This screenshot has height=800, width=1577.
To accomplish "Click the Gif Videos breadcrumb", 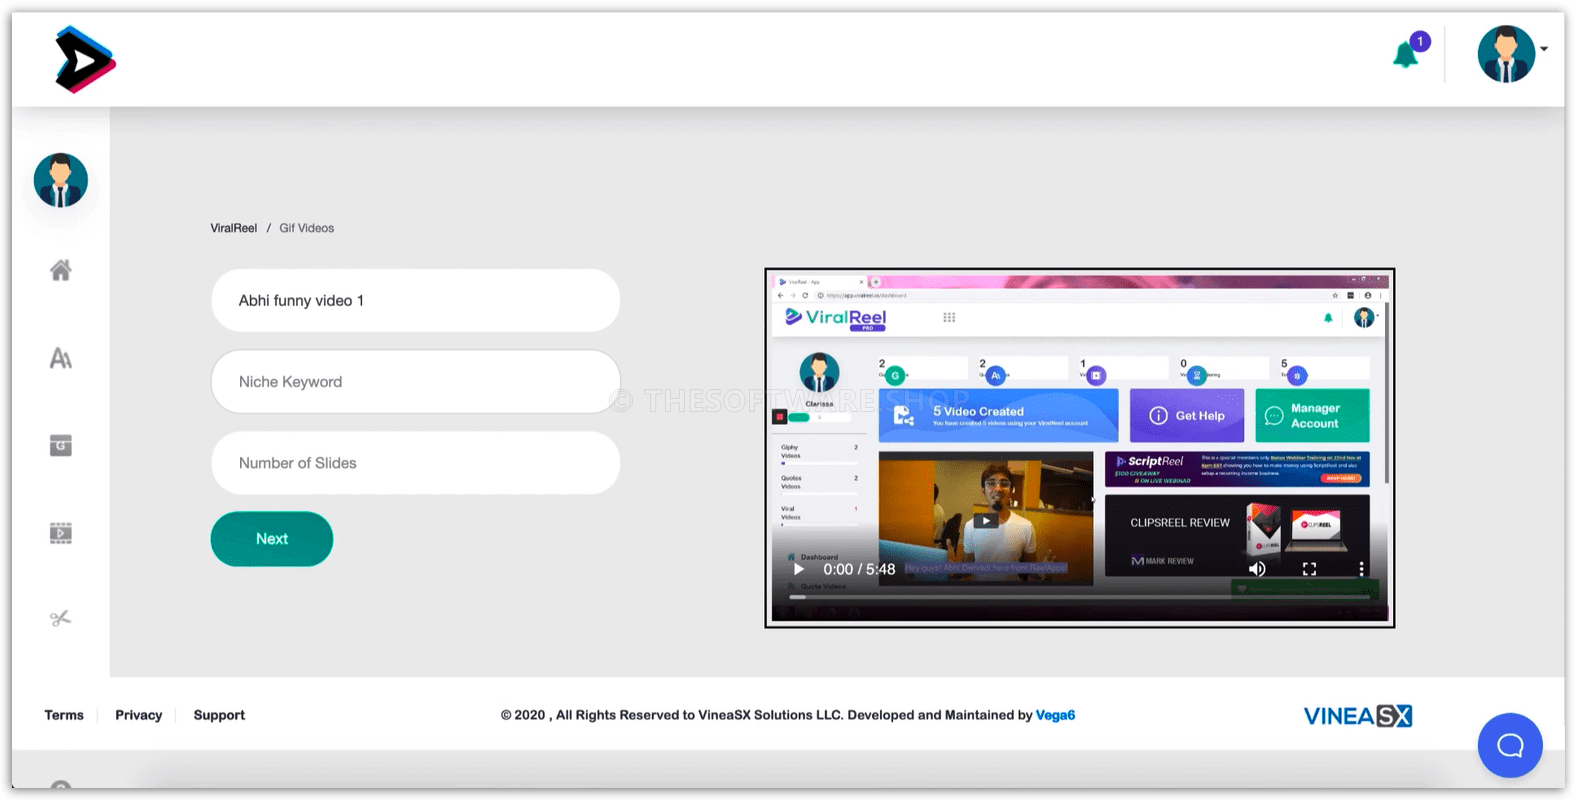I will 307,228.
